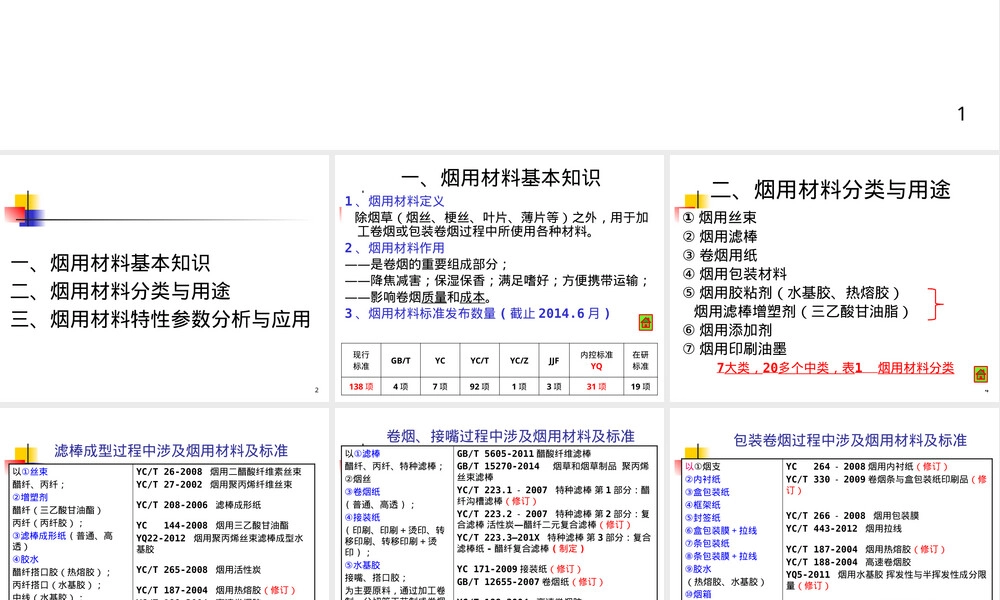Open the slide 卷烟、接嘴过程中涉及烟用材料及标准
This screenshot has height=600, width=1000.
499,504
